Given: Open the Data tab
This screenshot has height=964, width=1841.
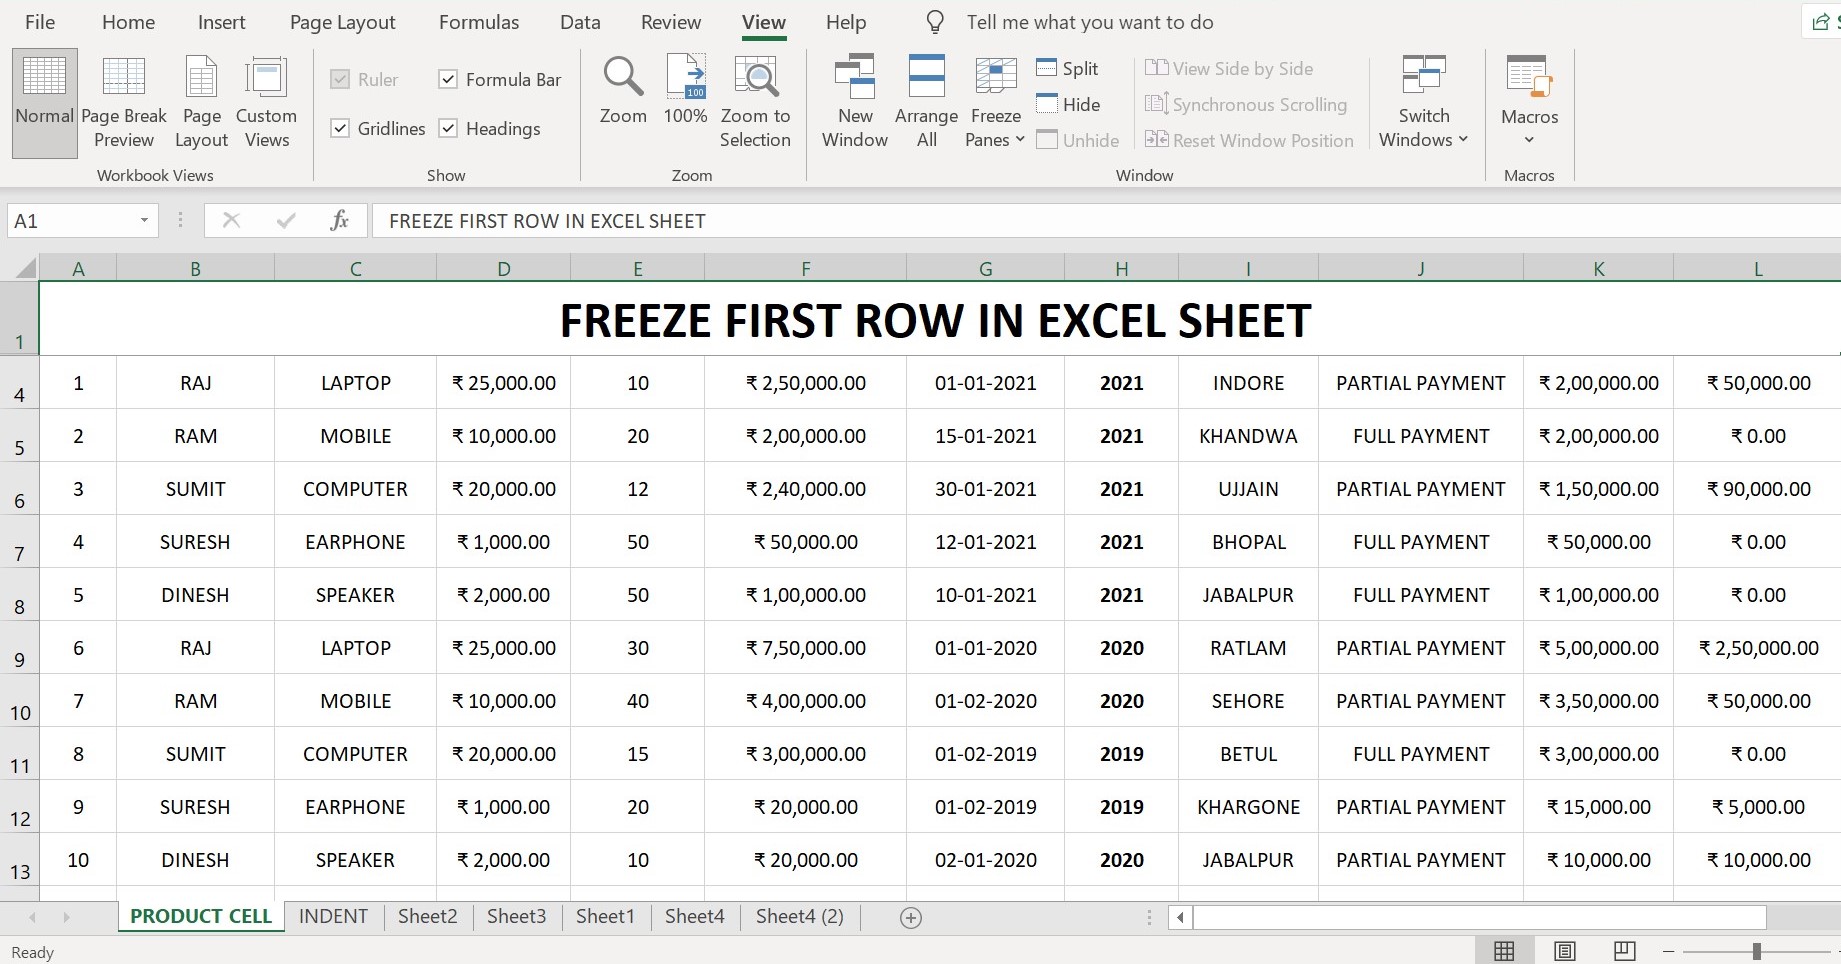Looking at the screenshot, I should (580, 22).
